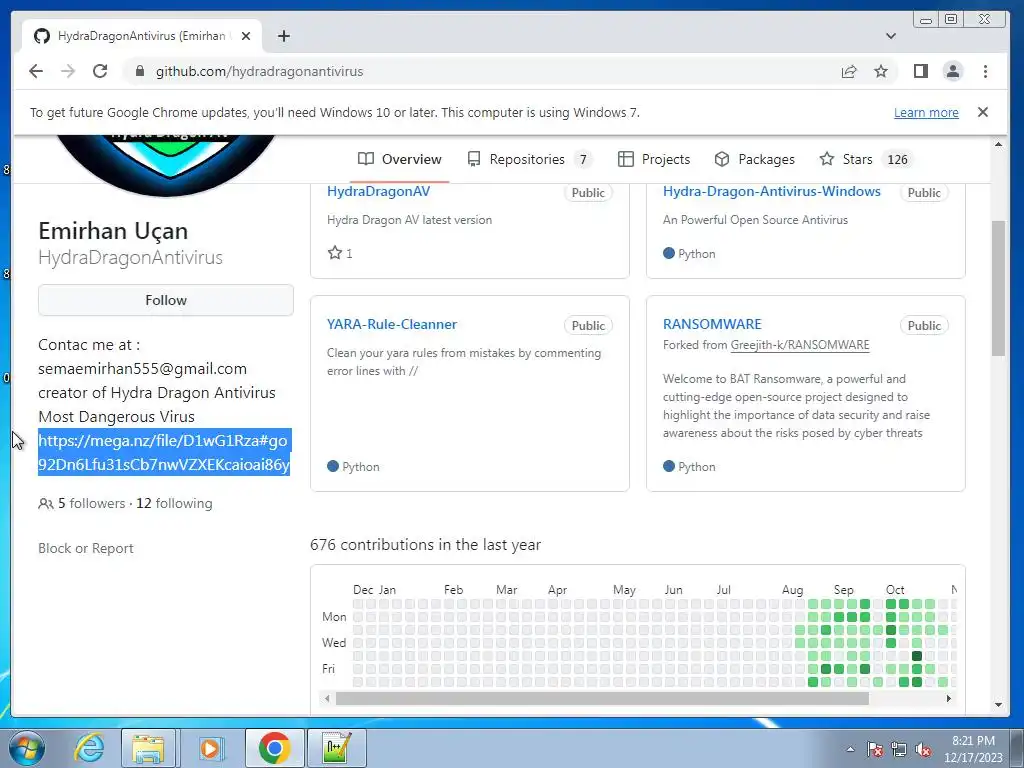1024x768 pixels.
Task: Click the network tray icon
Action: tap(899, 749)
